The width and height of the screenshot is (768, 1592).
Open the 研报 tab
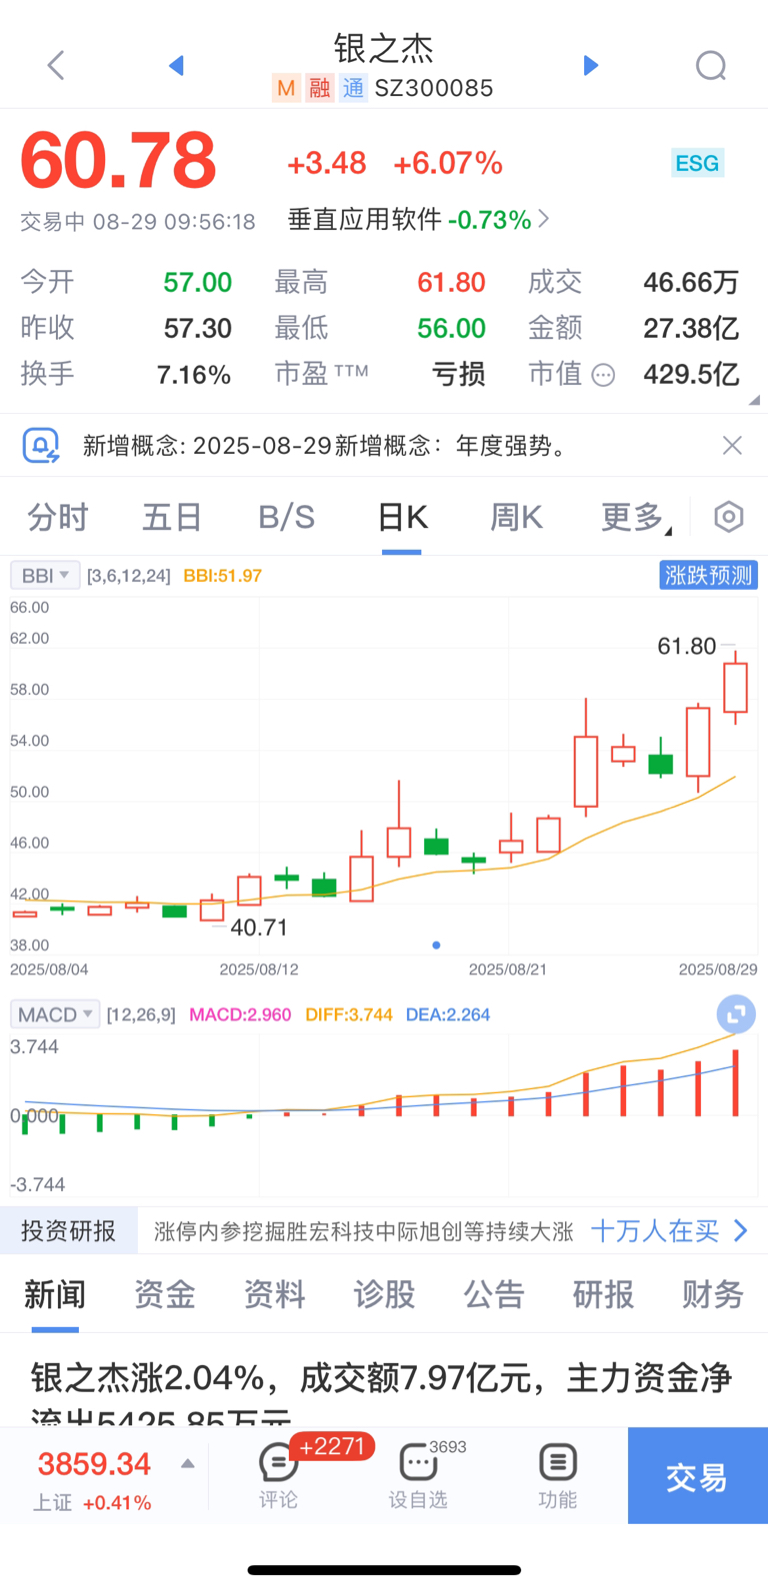point(603,1294)
